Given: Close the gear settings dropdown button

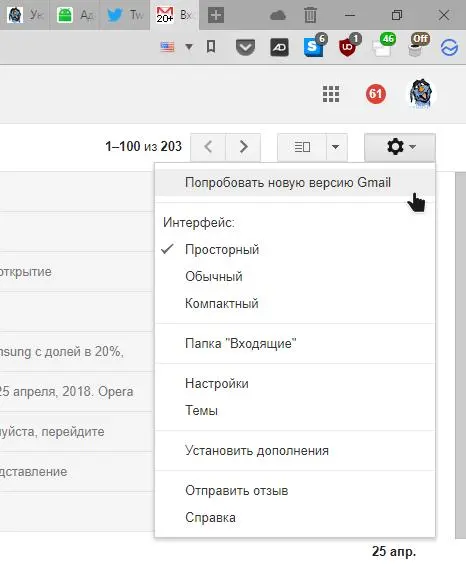Looking at the screenshot, I should click(x=400, y=147).
